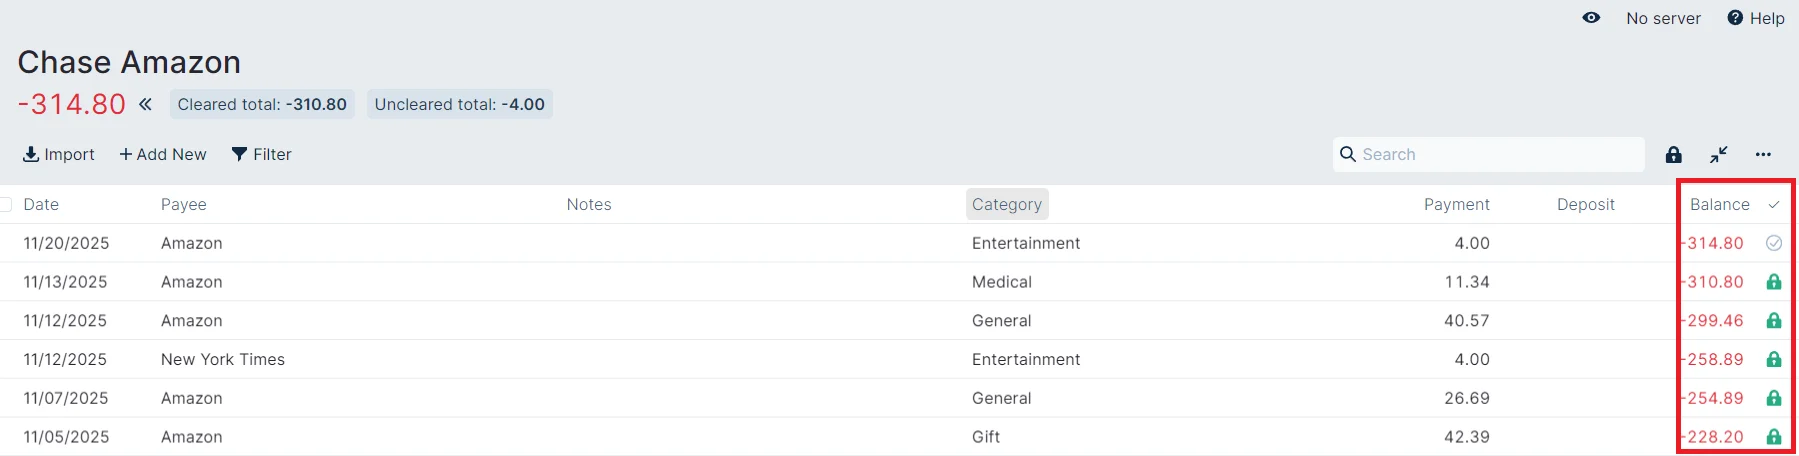Image resolution: width=1799 pixels, height=456 pixels.
Task: Click the lock icon on 11/05/2025 row
Action: (1773, 437)
